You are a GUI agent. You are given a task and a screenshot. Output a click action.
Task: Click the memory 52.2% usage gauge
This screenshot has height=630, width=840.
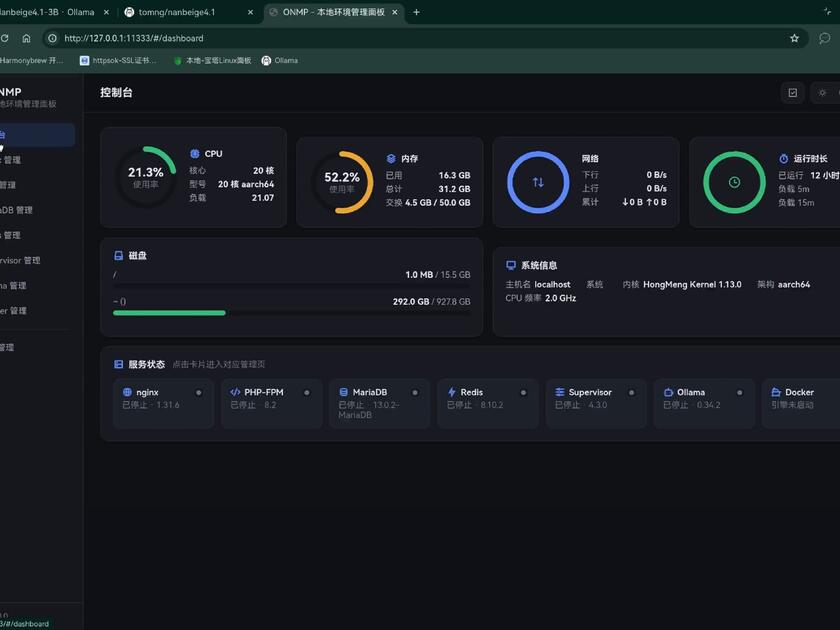point(342,182)
